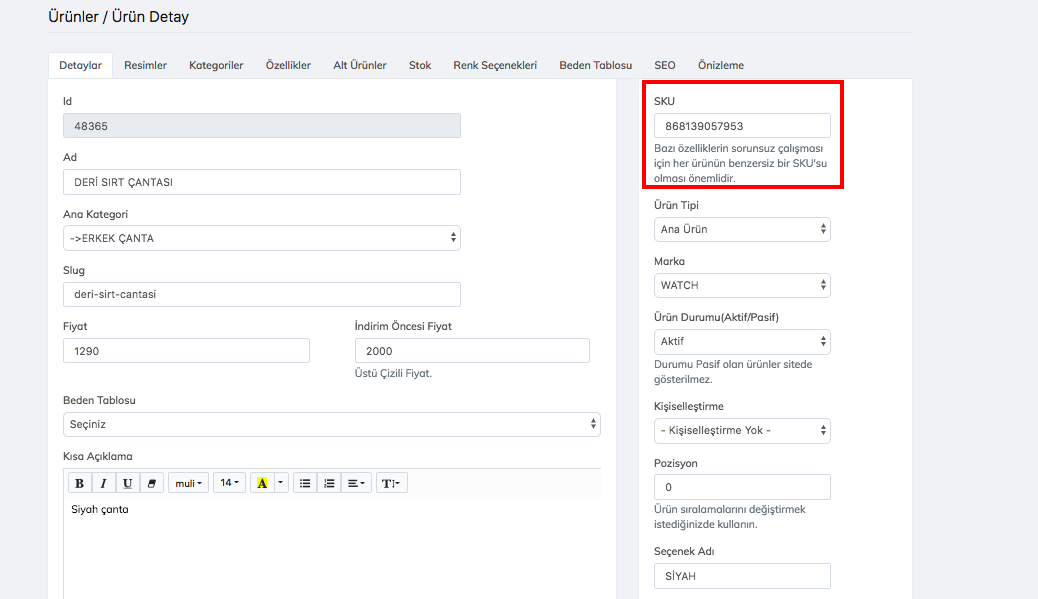Open the paragraph alignment options

356,483
